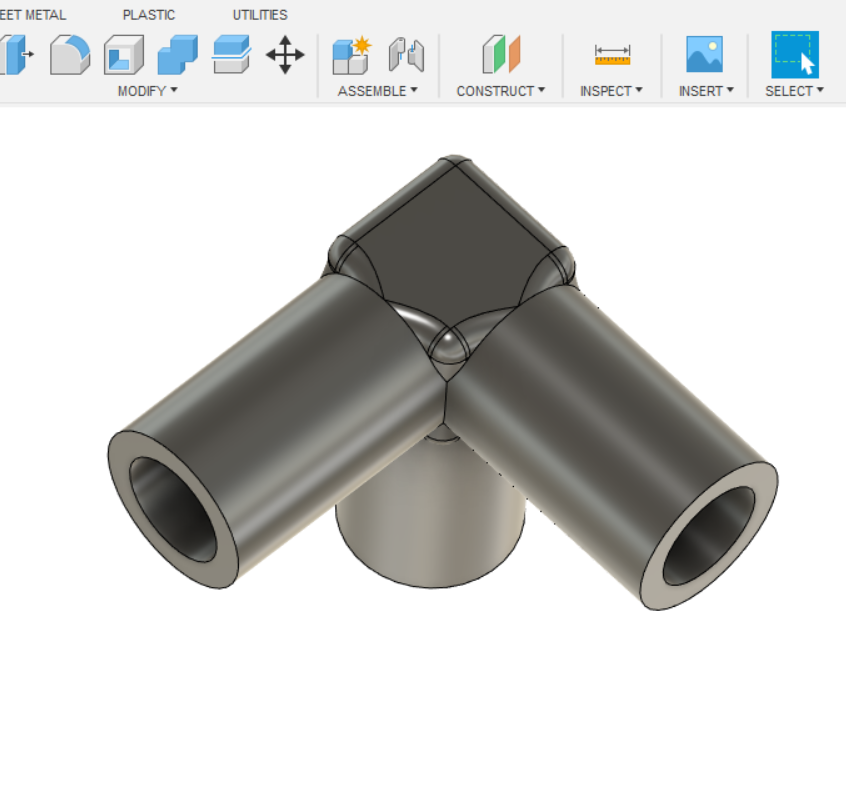Screen dimensions: 846x792
Task: Expand the INSPECT dropdown
Action: (611, 91)
